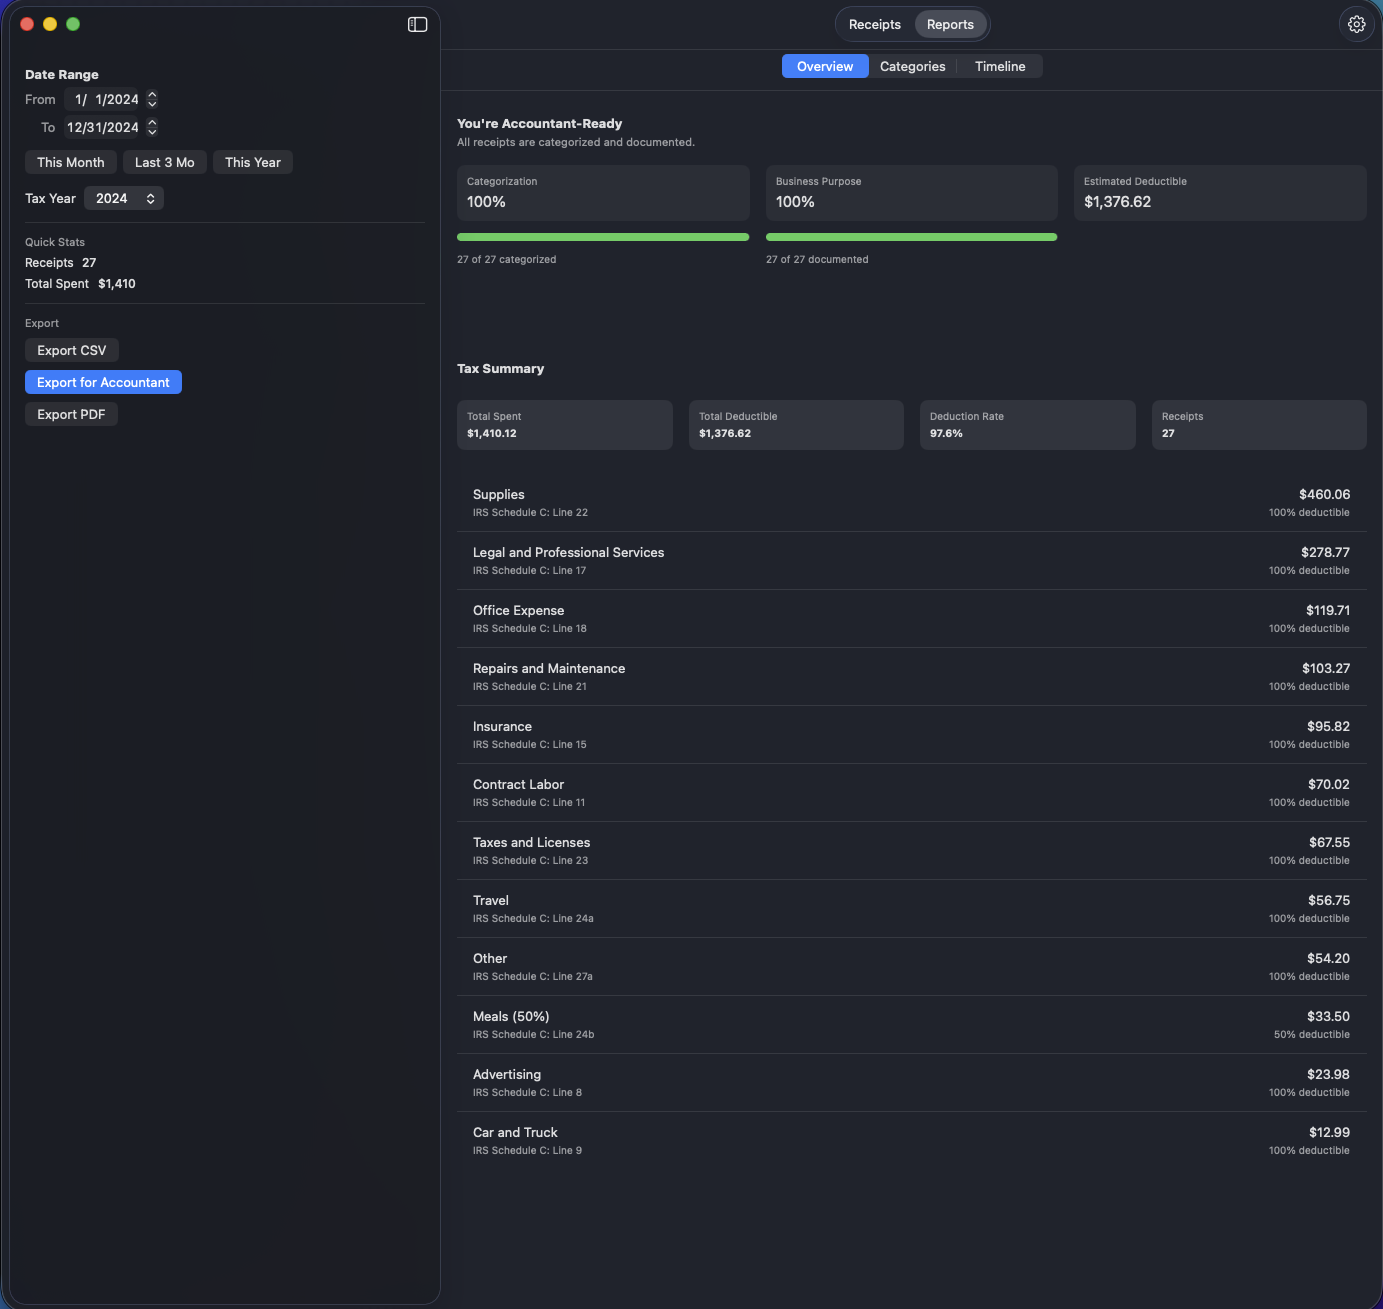
Task: Select the Overview tab
Action: coord(825,66)
